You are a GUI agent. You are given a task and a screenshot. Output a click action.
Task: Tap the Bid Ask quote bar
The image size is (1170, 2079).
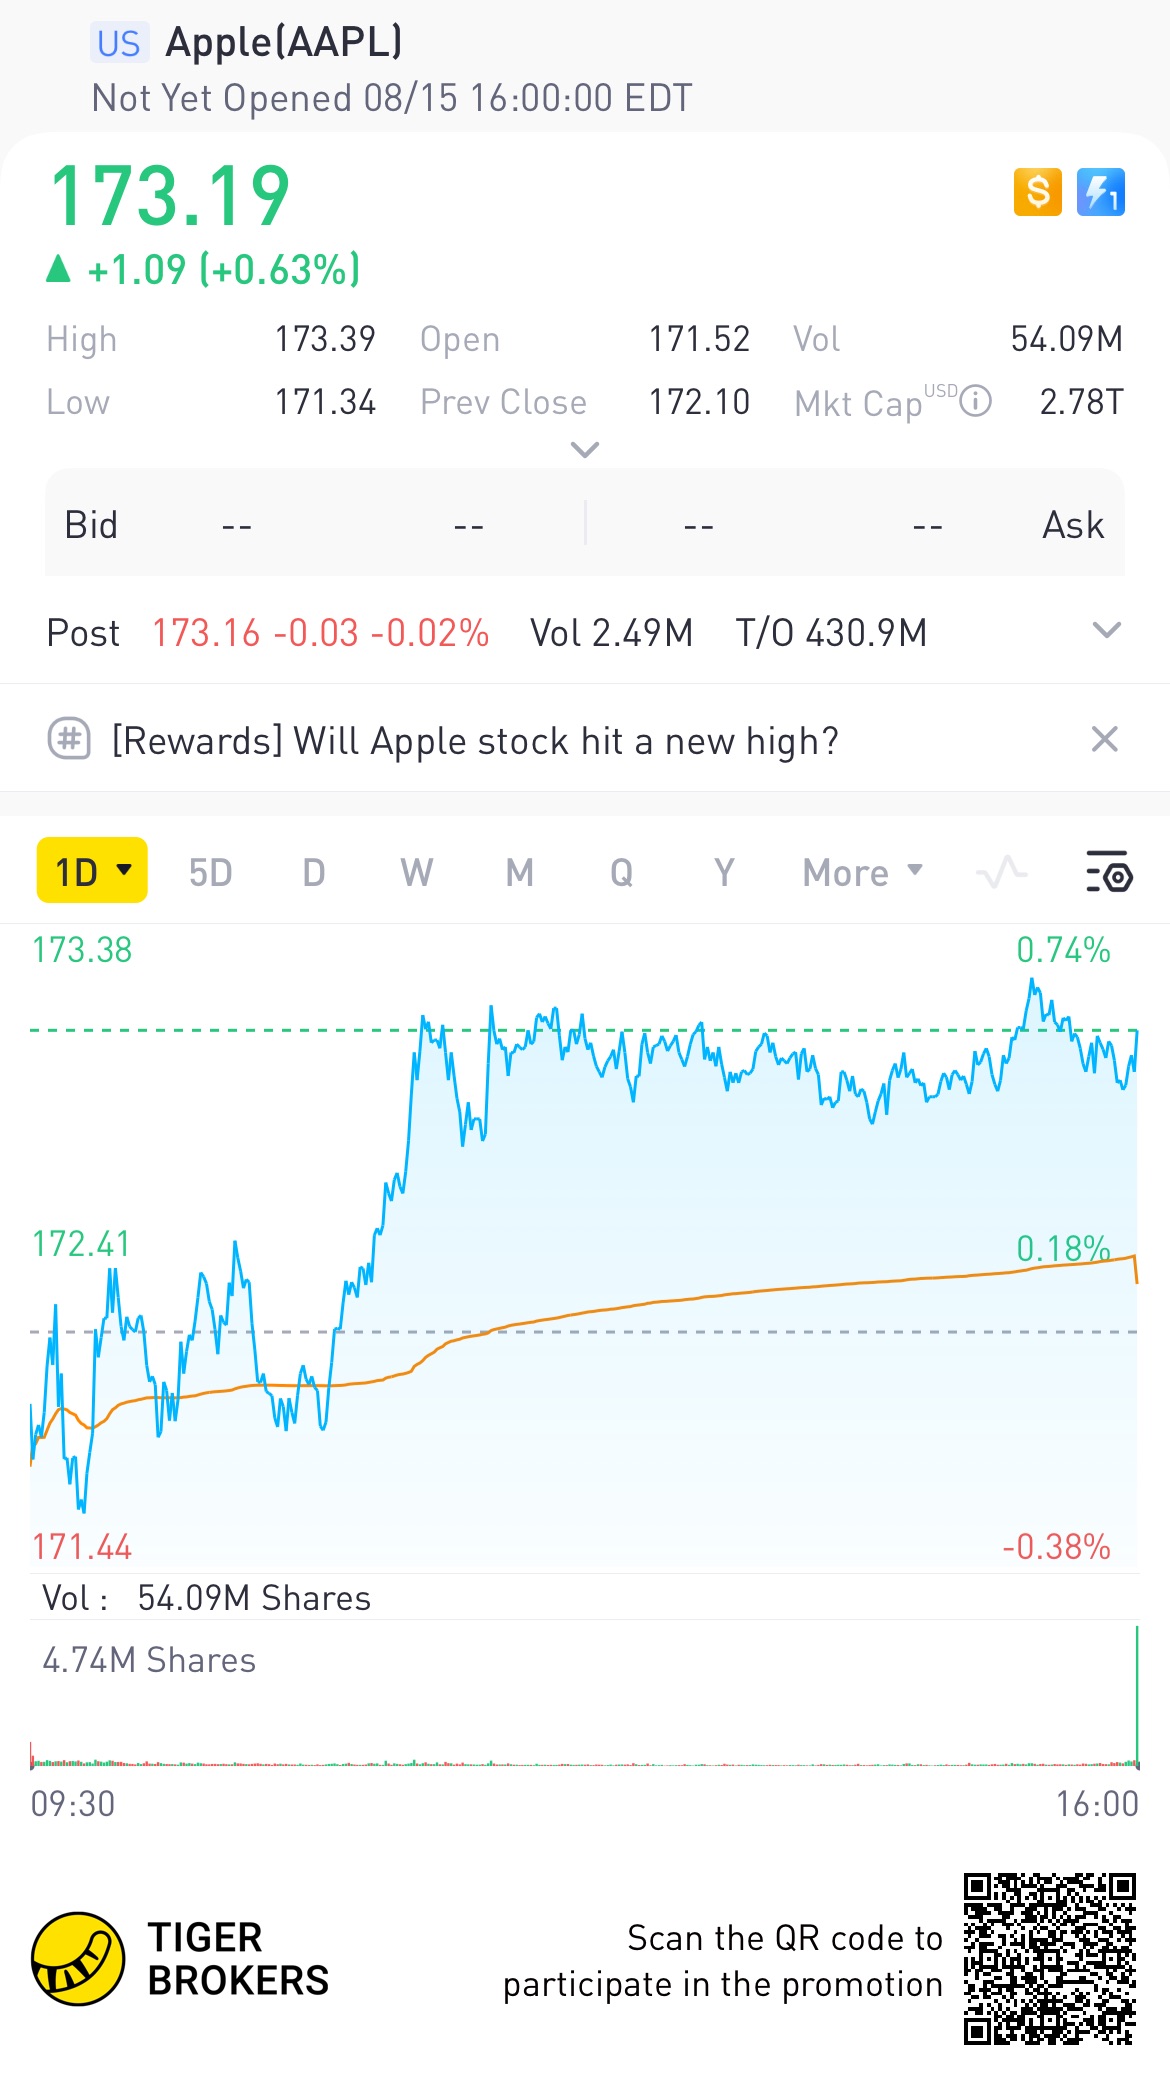(584, 524)
